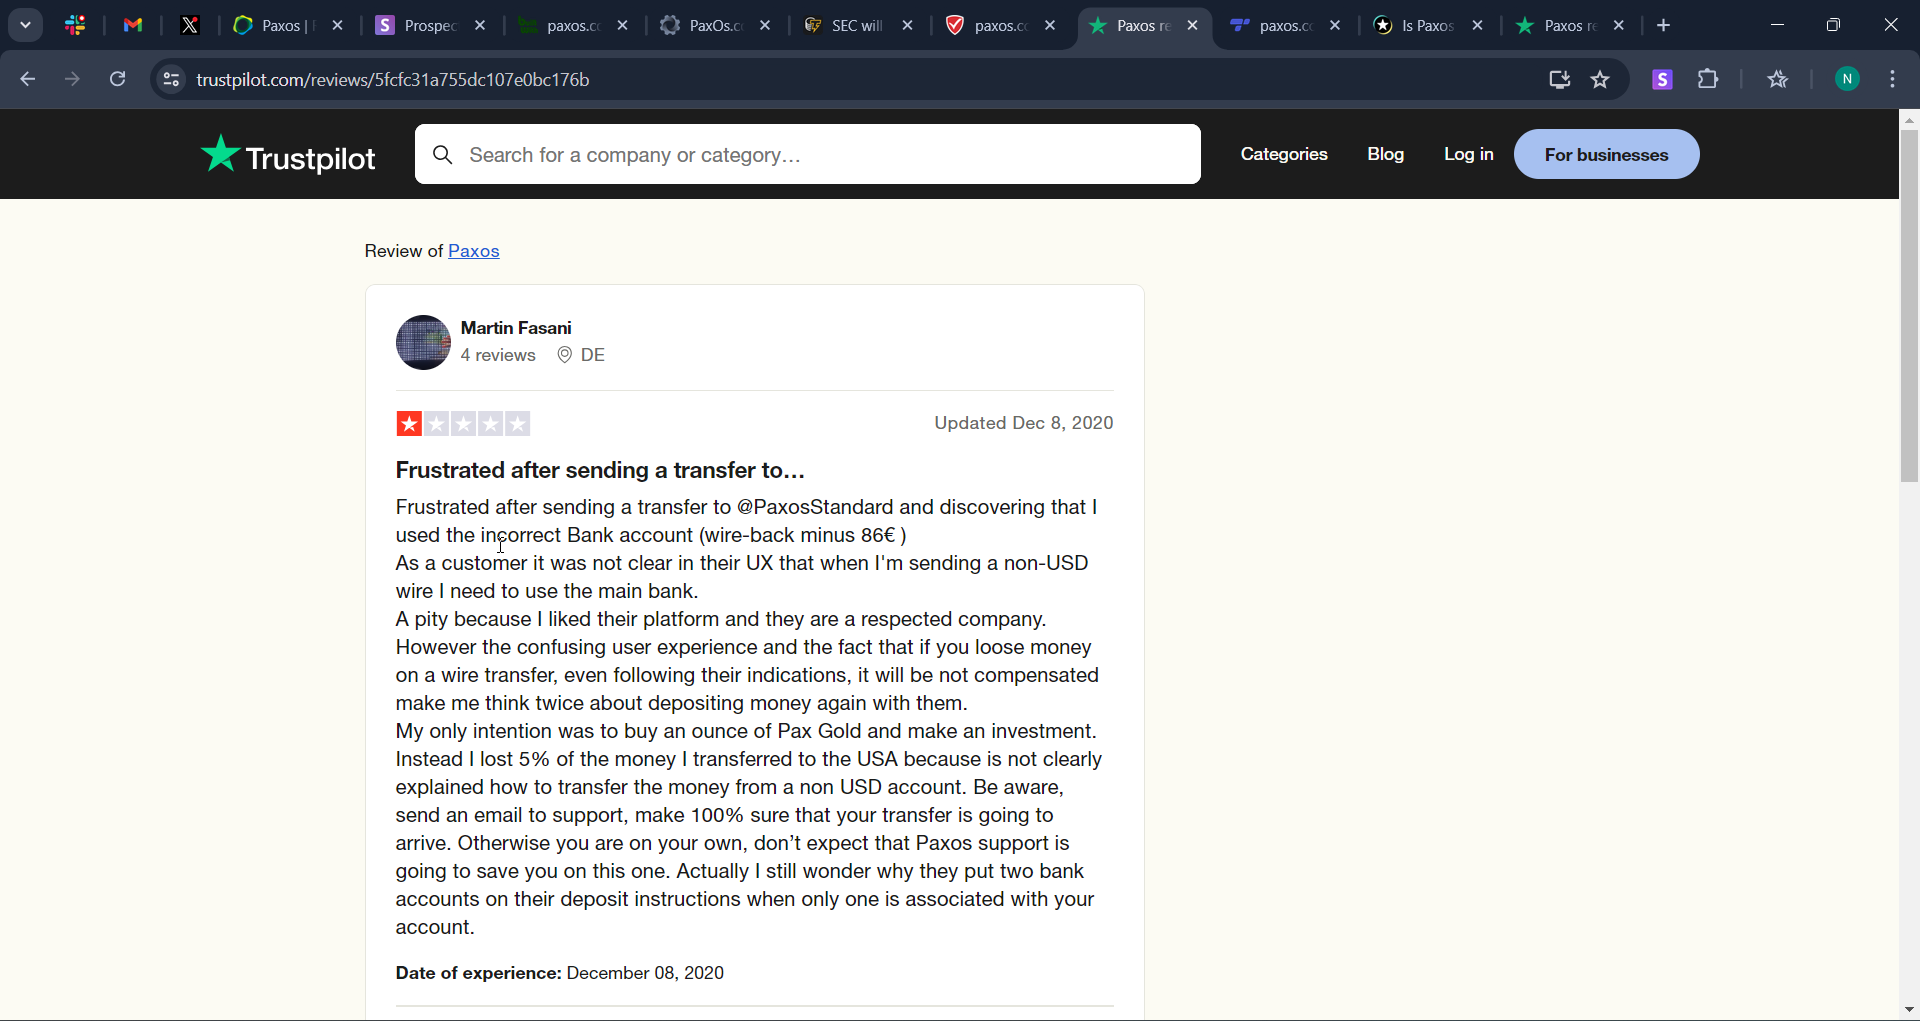Open Martin Fasani's profile avatar
The width and height of the screenshot is (1920, 1021).
click(x=423, y=342)
